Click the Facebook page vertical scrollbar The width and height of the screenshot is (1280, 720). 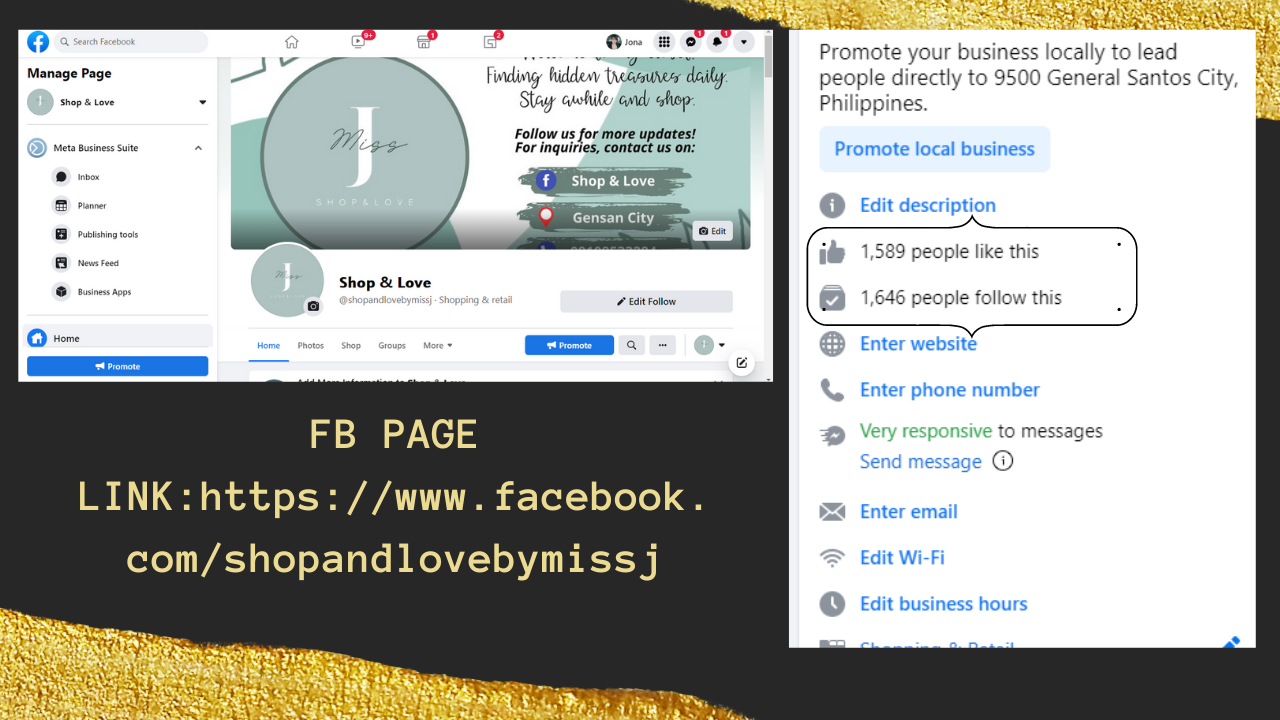click(768, 205)
